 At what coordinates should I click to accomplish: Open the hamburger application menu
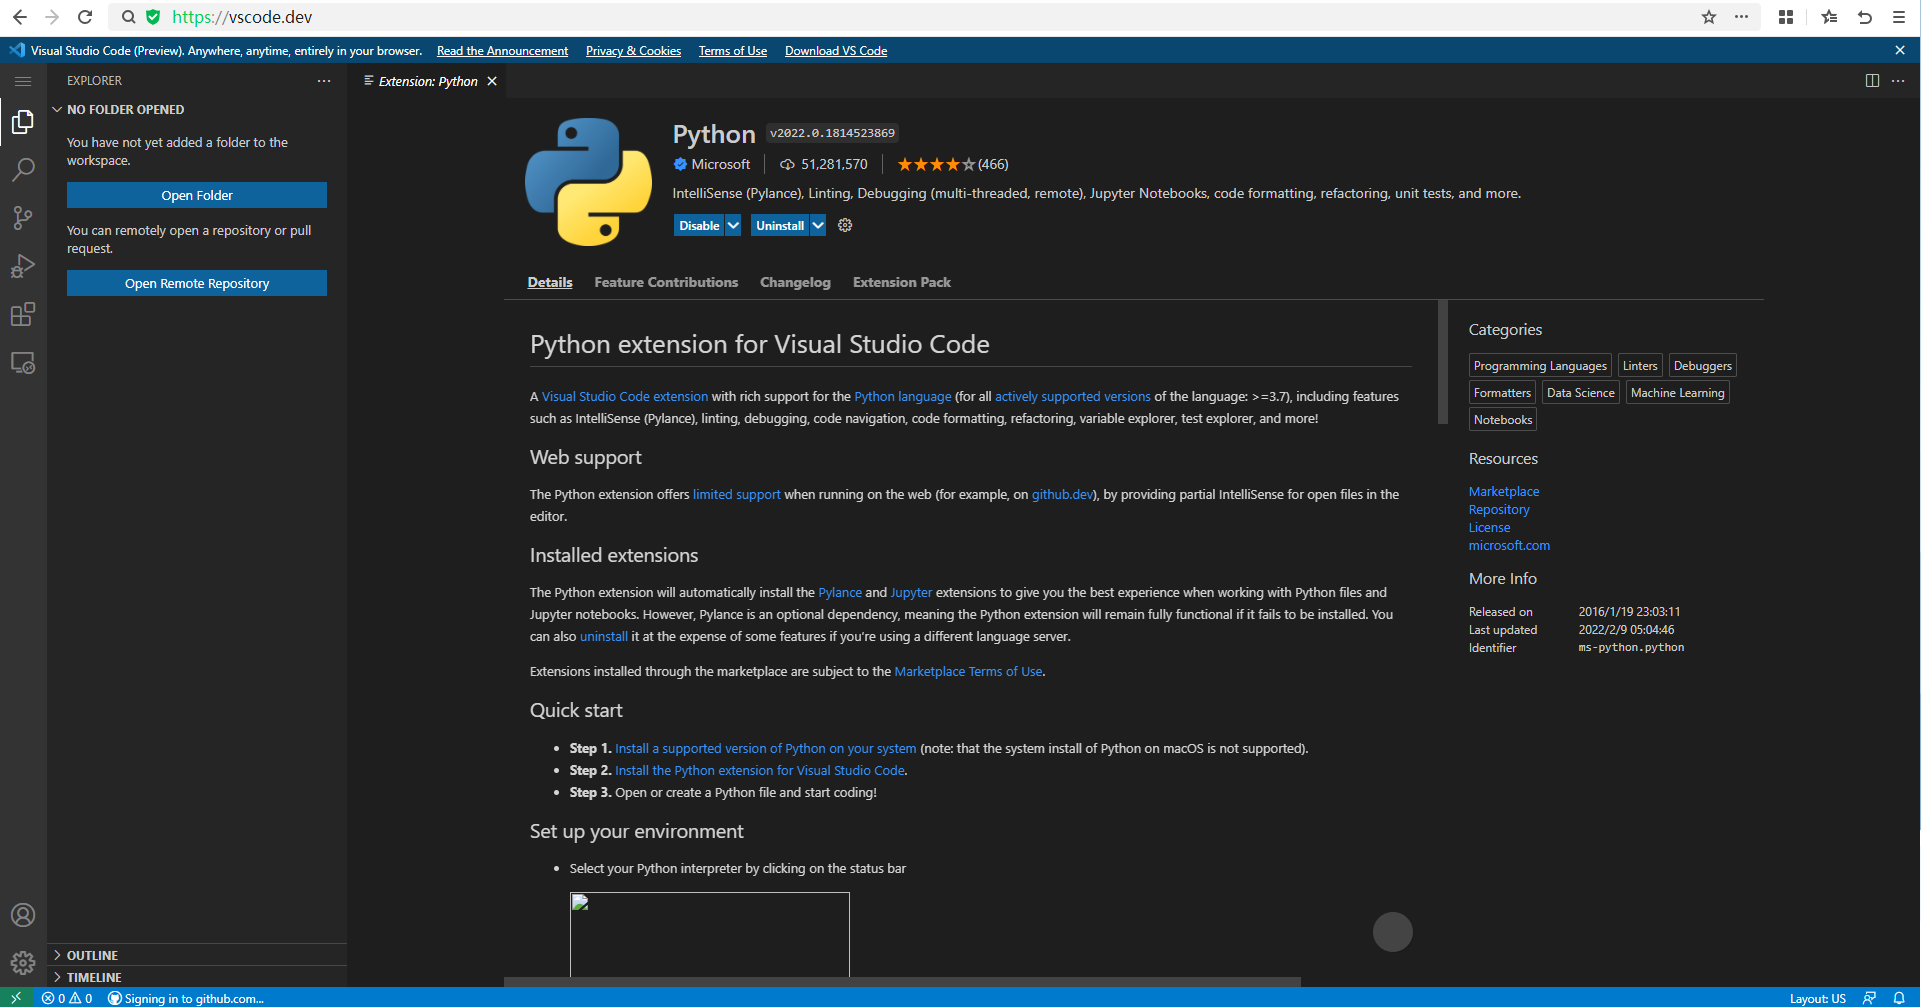(x=23, y=81)
